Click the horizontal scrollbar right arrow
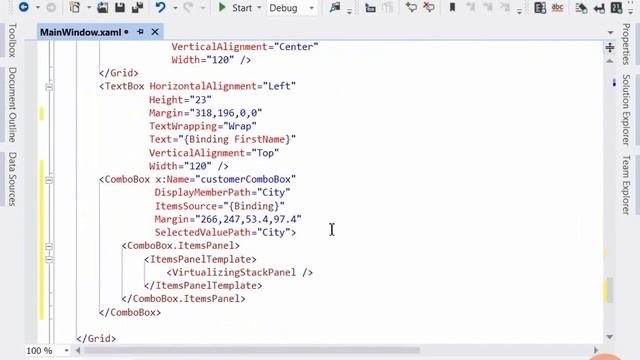The height and width of the screenshot is (360, 640). coord(596,350)
